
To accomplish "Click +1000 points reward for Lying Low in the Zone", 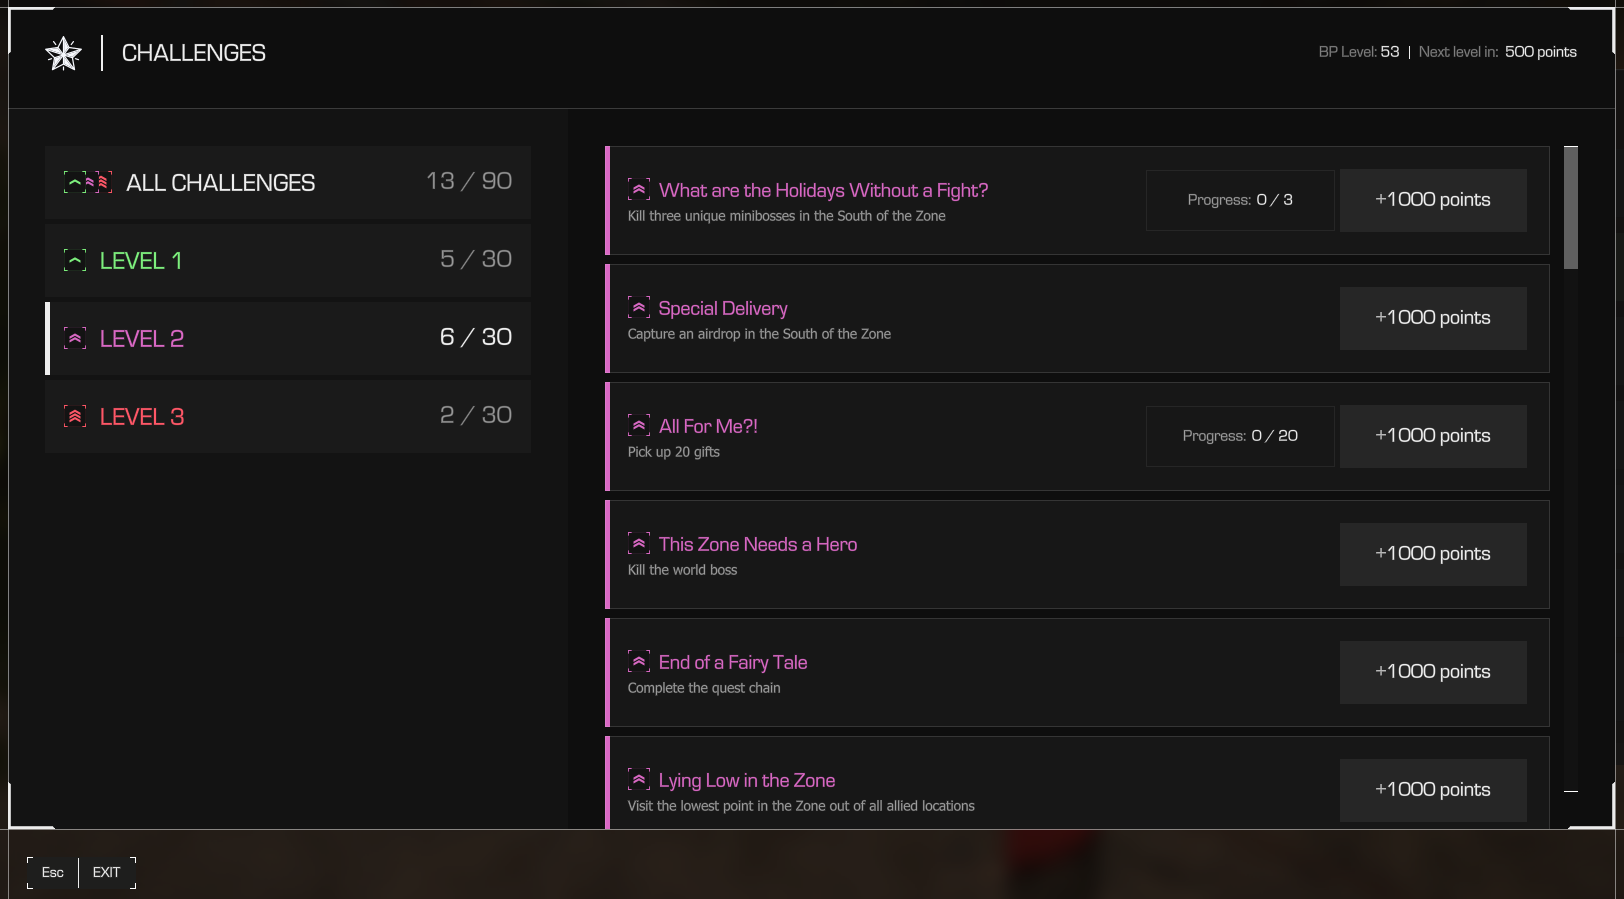I will (1433, 790).
